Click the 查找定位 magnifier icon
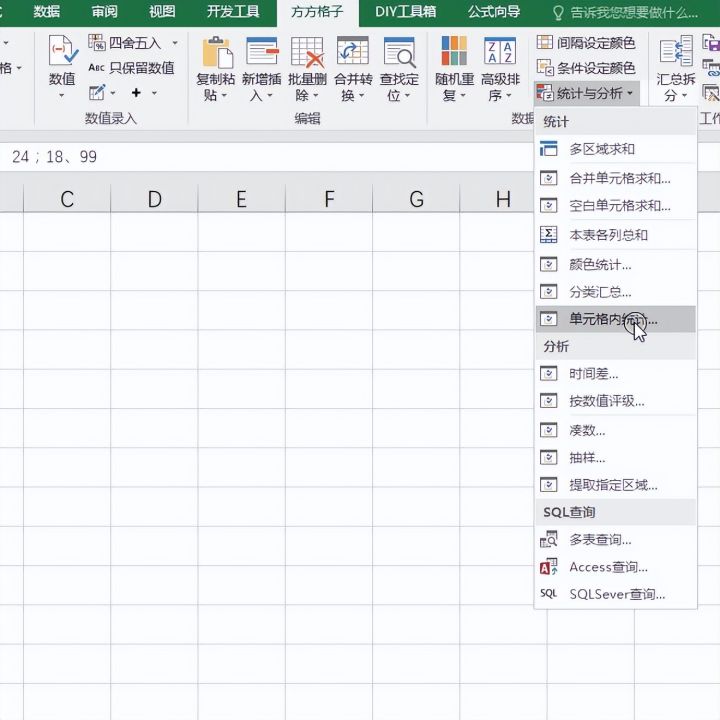This screenshot has height=720, width=720. (x=399, y=52)
